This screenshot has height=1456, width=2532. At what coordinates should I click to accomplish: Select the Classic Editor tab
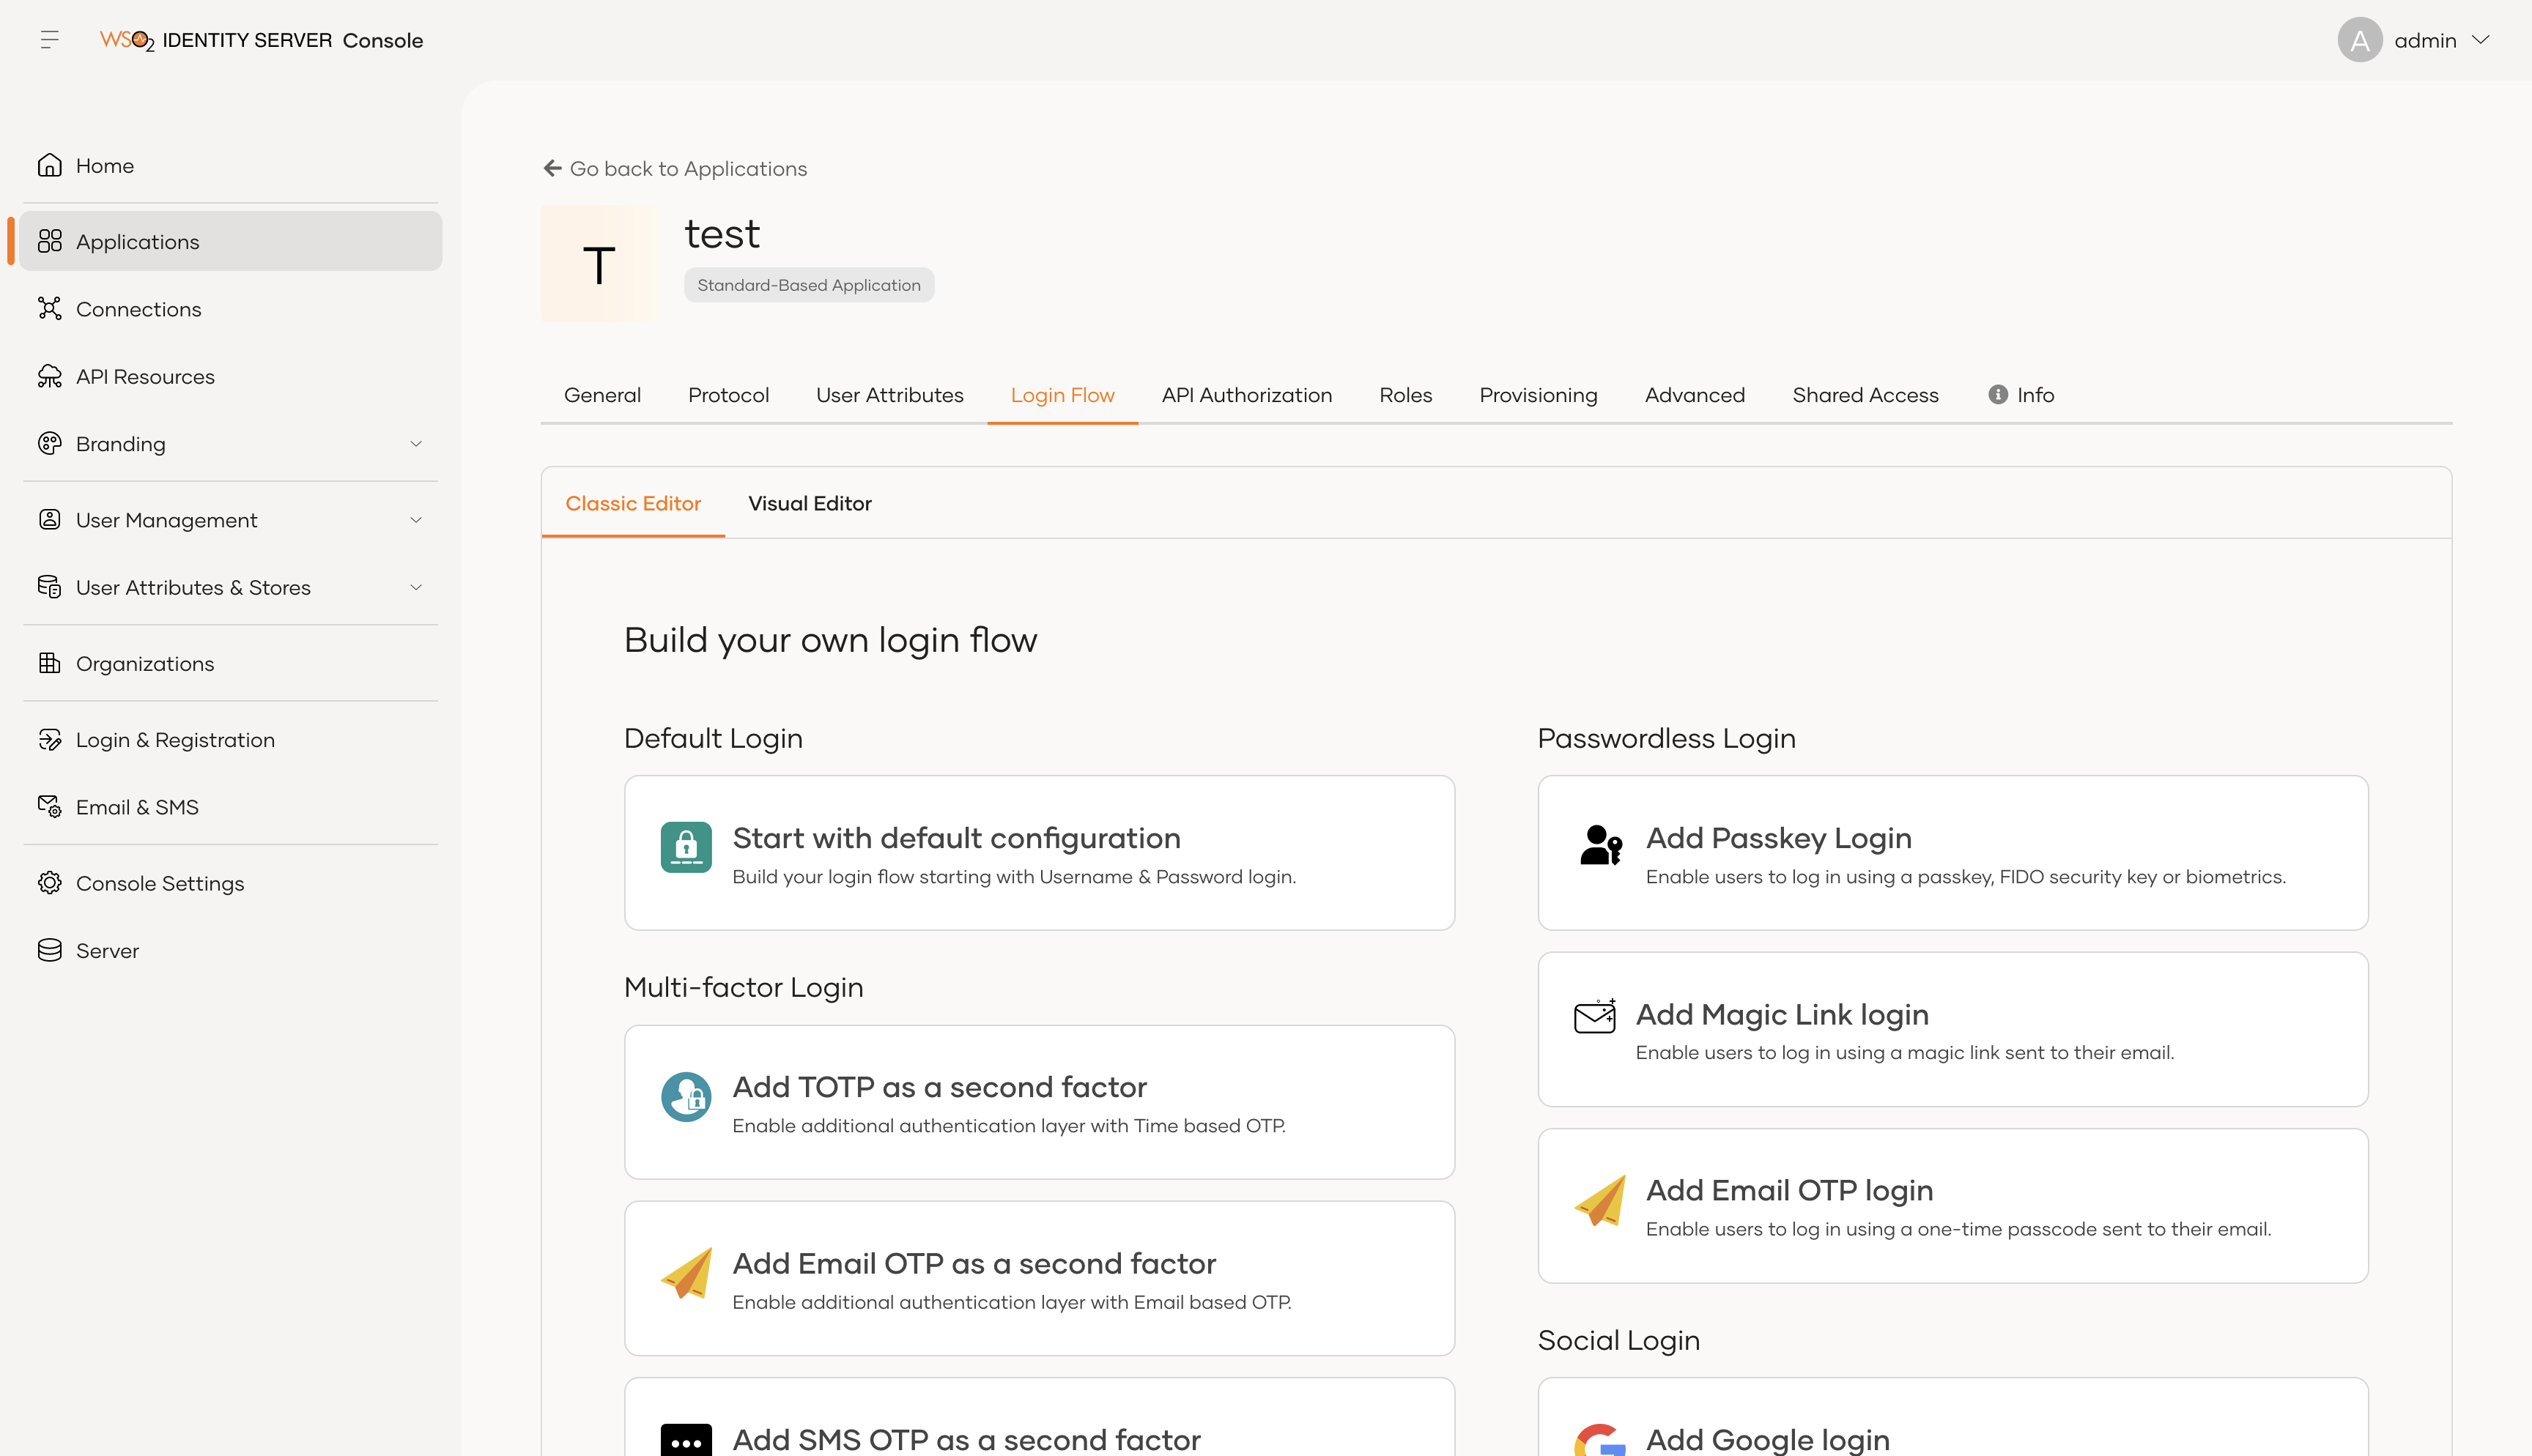point(633,503)
